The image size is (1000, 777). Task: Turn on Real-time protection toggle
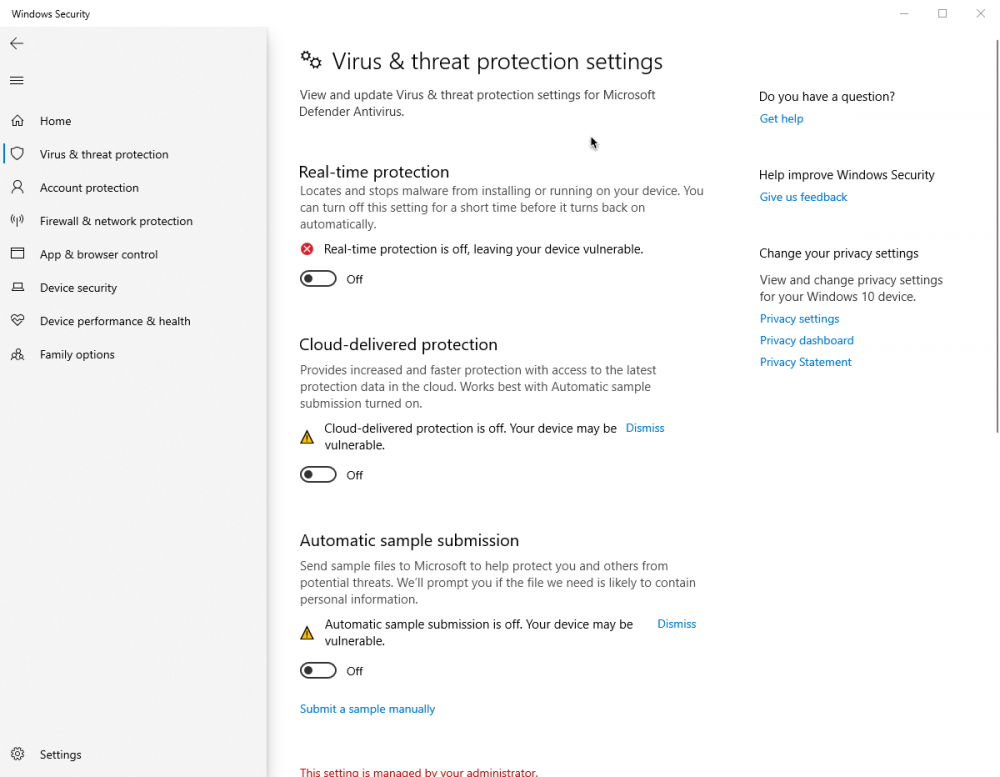318,279
